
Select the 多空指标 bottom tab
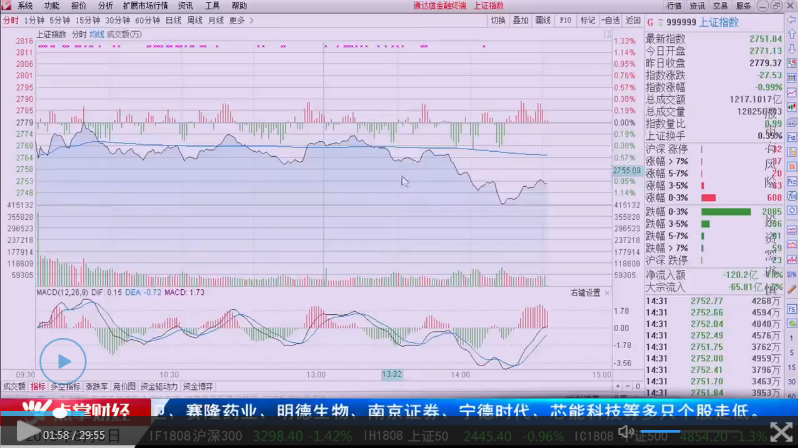(65, 387)
